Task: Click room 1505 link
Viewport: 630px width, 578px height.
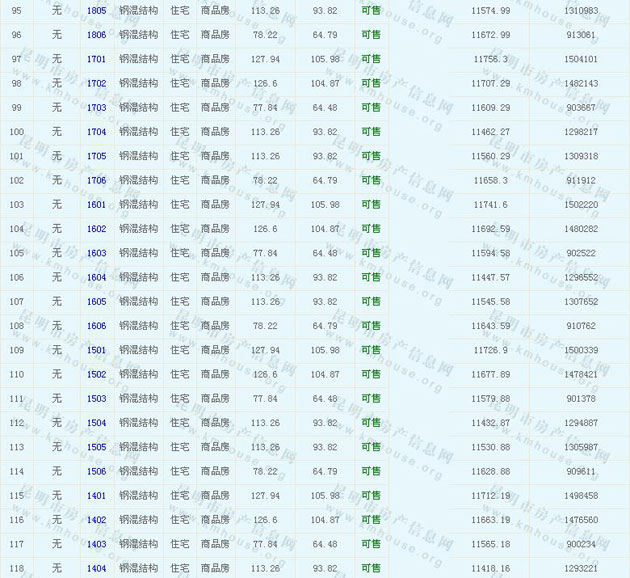Action: (x=96, y=447)
